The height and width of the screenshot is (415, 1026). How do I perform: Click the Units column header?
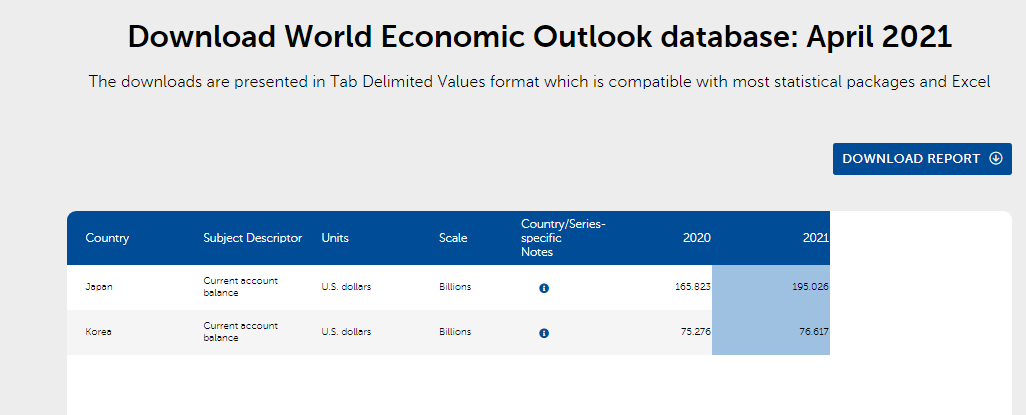coord(335,238)
